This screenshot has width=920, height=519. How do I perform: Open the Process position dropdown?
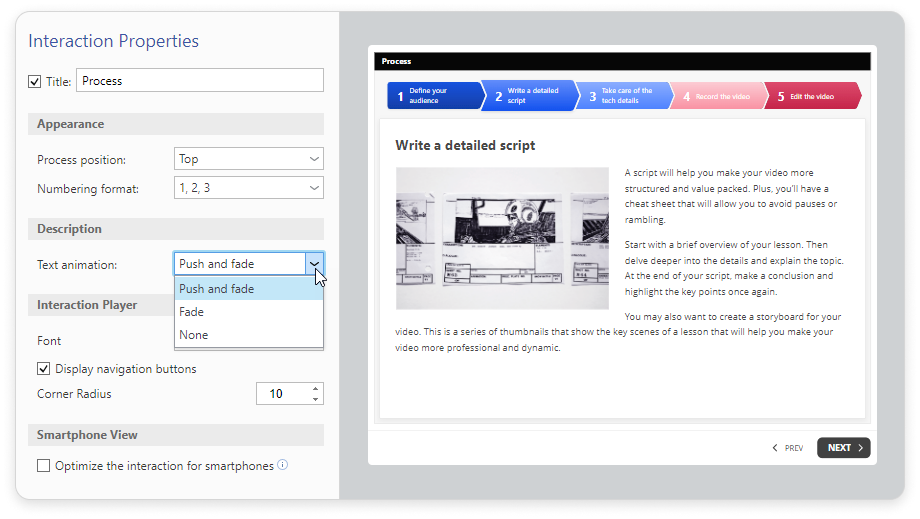249,158
